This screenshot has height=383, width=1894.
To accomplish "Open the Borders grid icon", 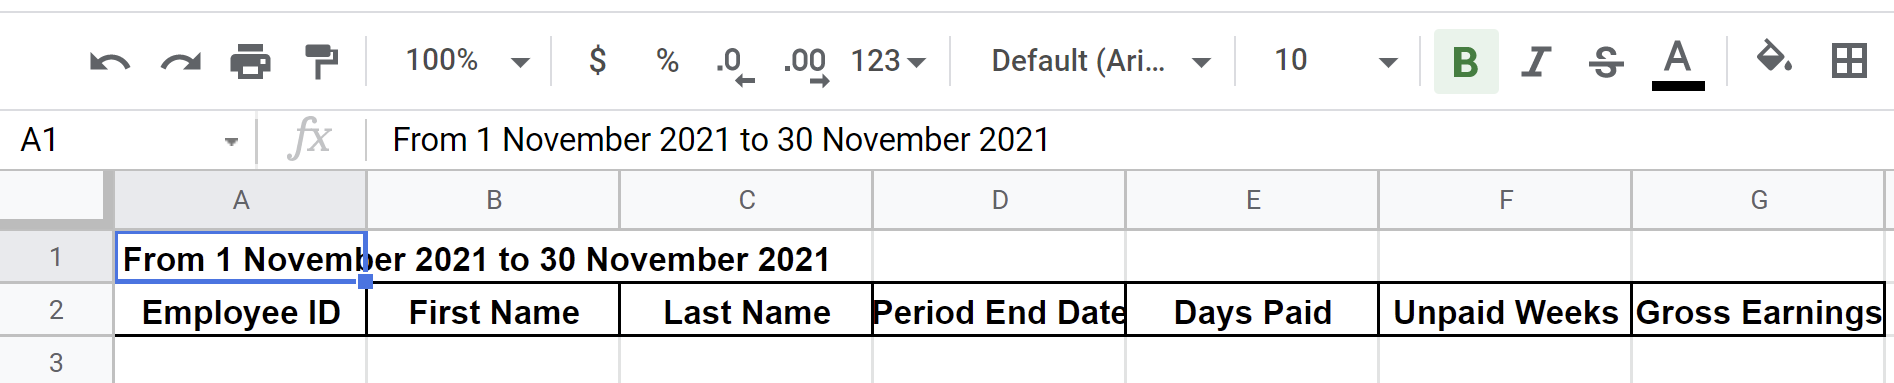I will click(1849, 61).
